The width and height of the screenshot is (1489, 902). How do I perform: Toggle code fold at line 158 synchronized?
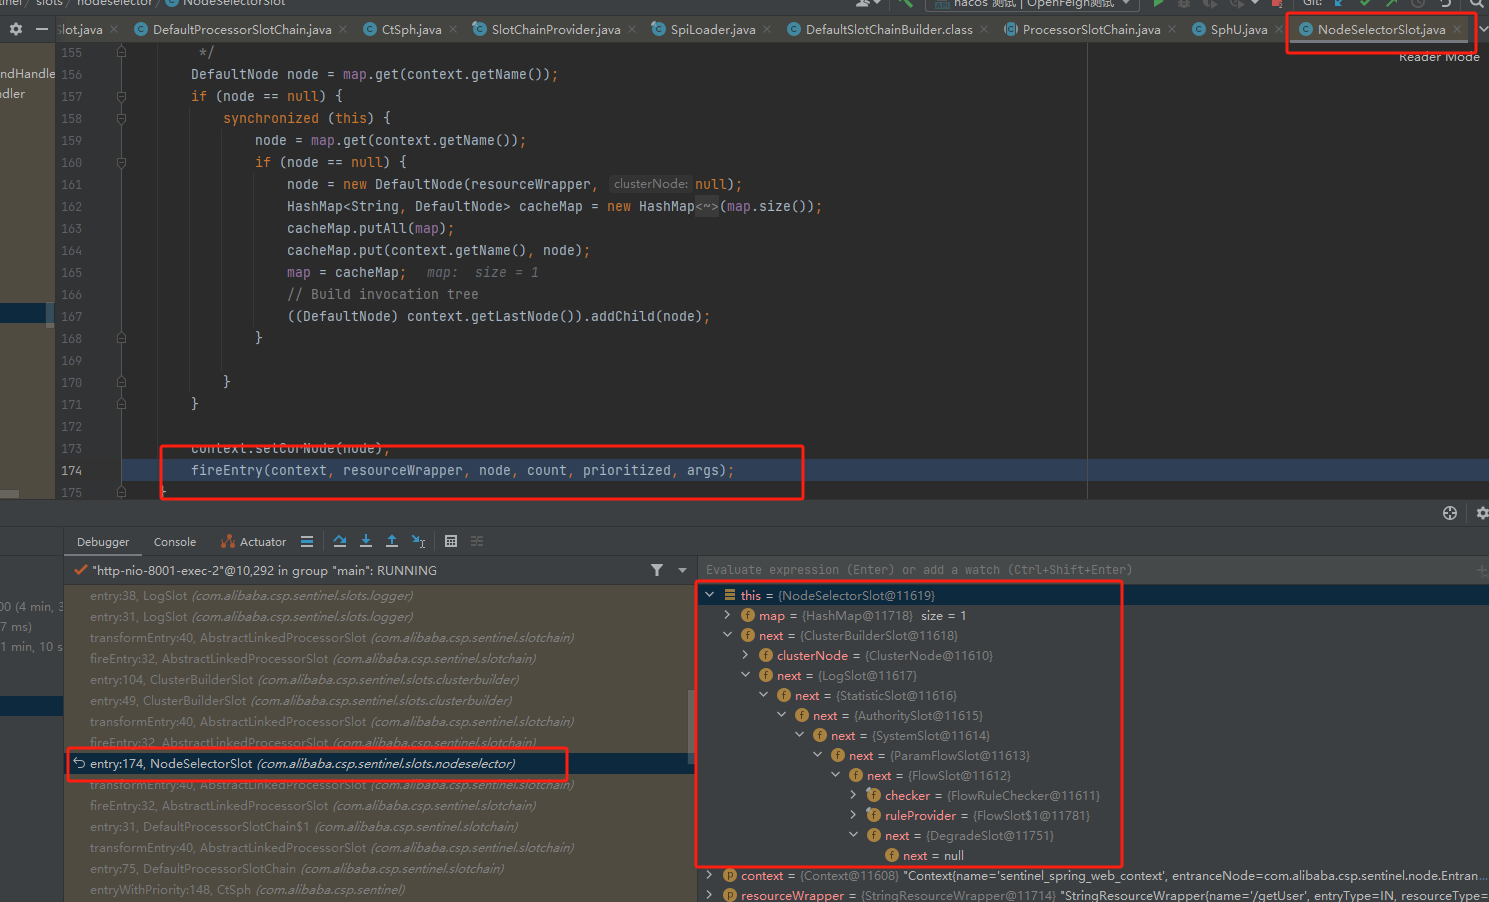[121, 118]
